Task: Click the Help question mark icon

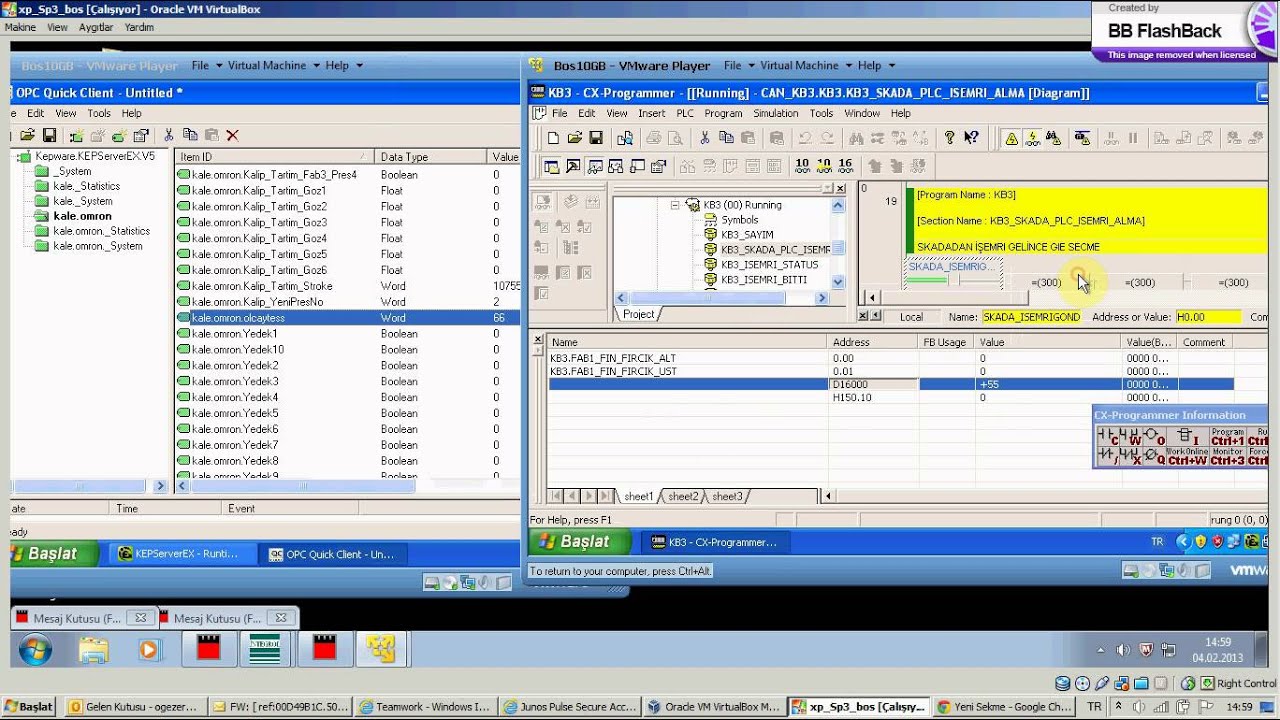Action: coord(949,138)
